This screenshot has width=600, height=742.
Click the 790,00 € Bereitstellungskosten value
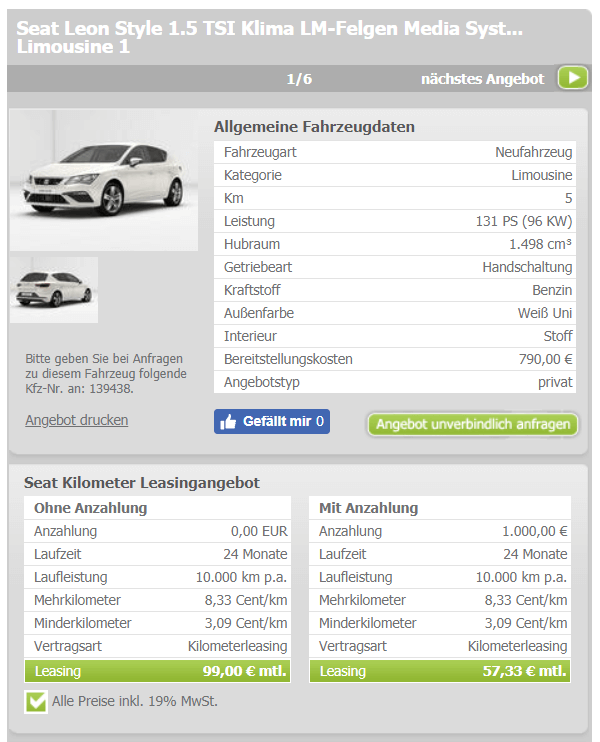click(x=545, y=359)
